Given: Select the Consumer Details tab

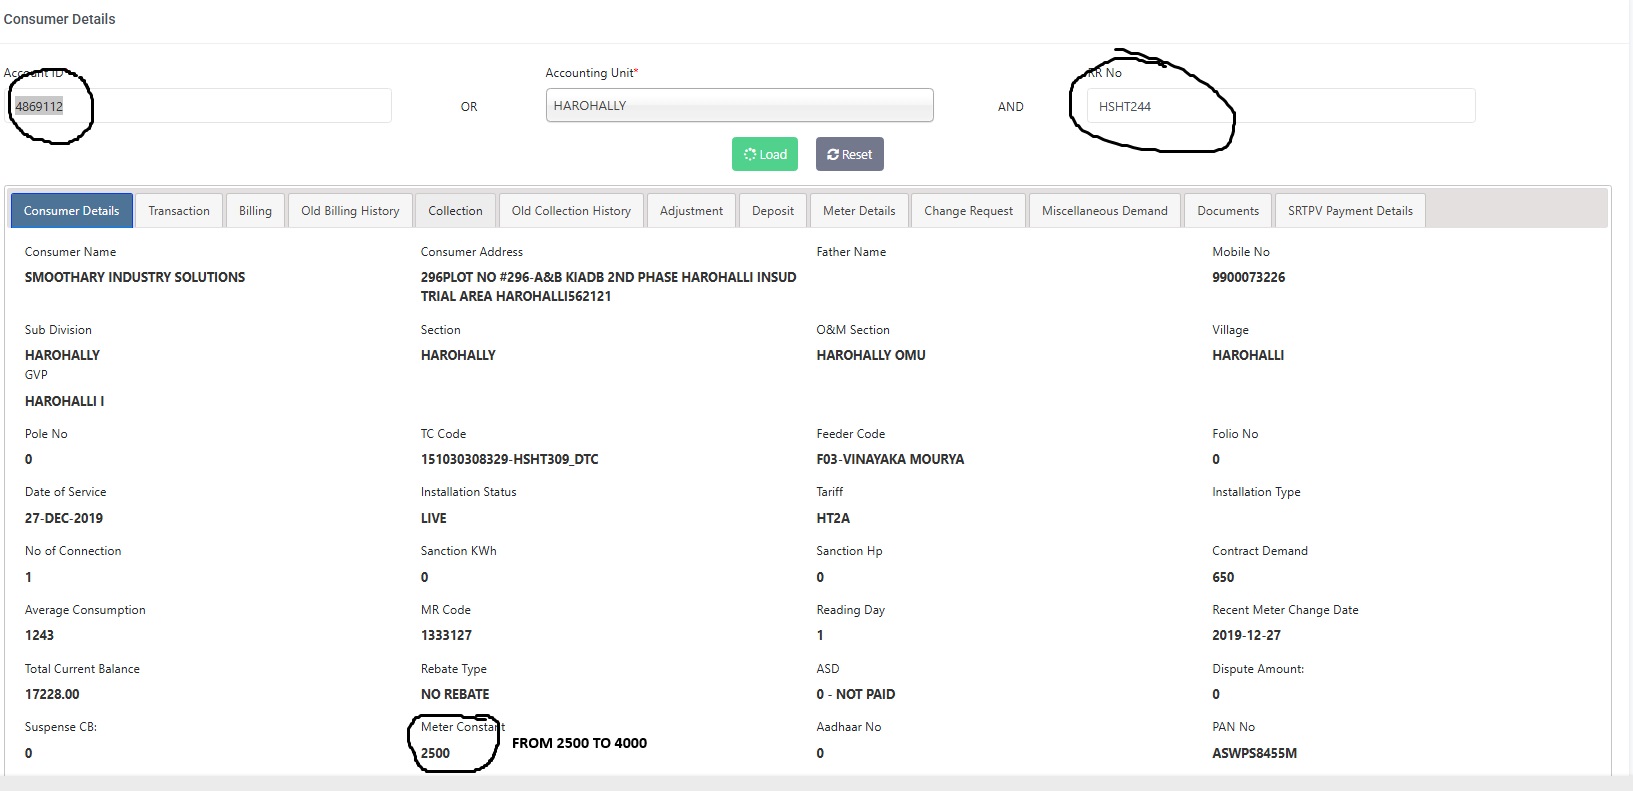Looking at the screenshot, I should pyautogui.click(x=72, y=211).
